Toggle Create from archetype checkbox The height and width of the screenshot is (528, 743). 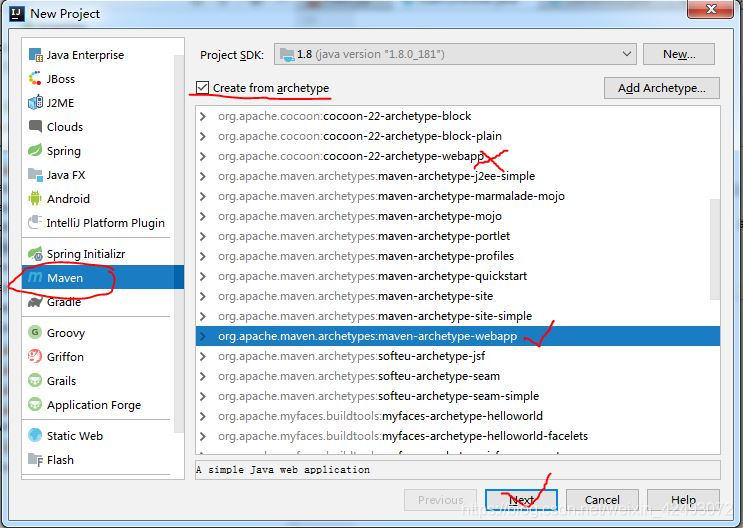pyautogui.click(x=202, y=88)
